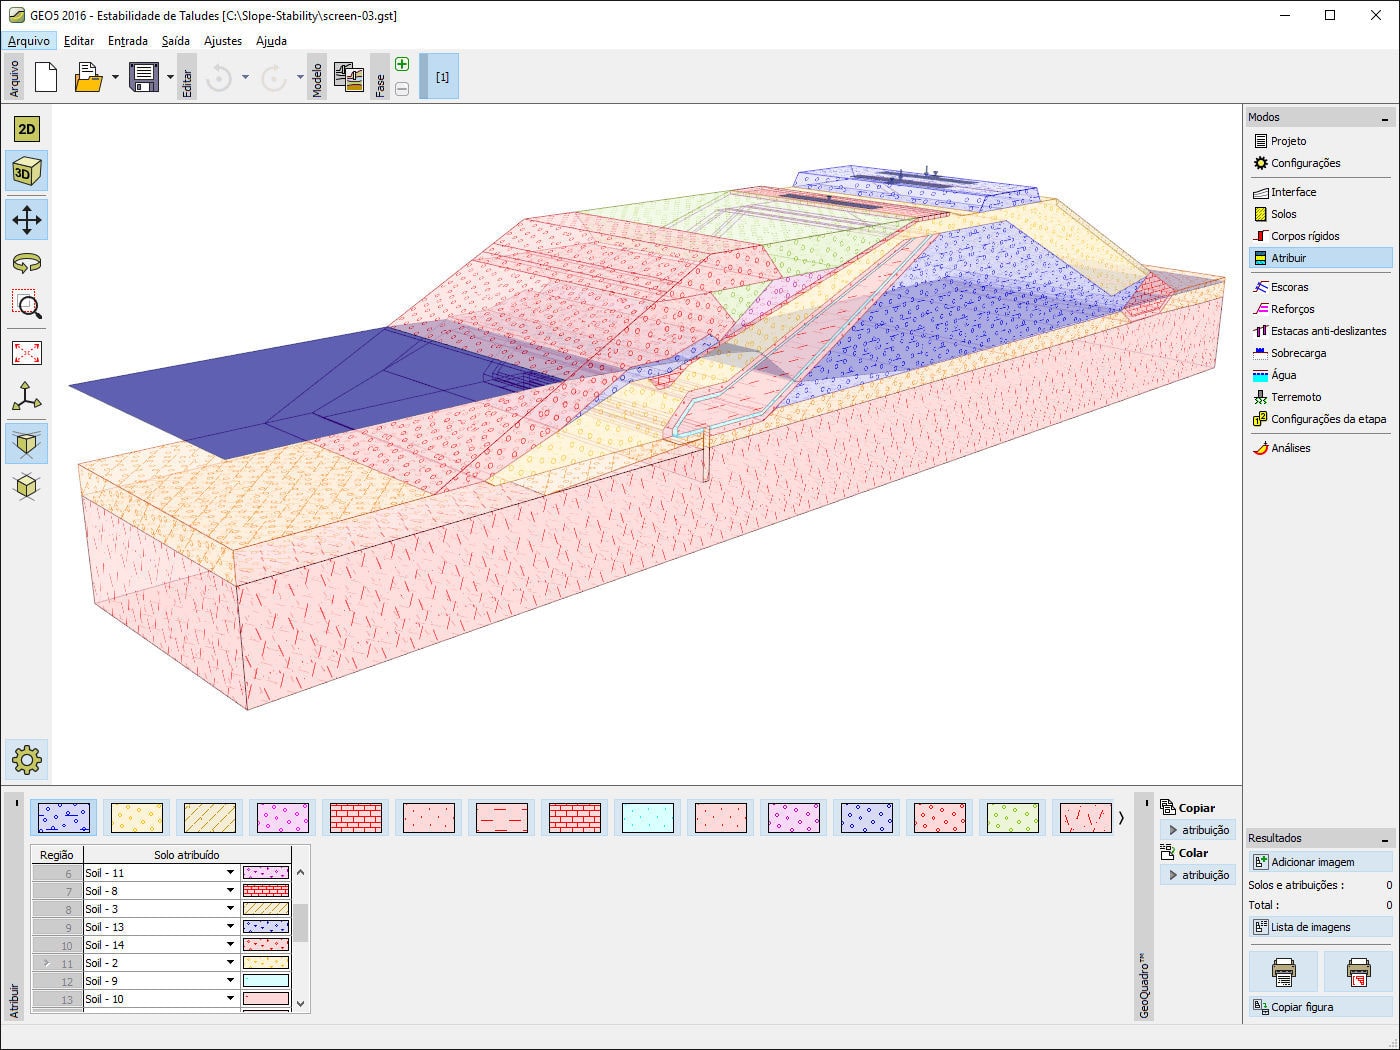Open the save options dropdown arrow

point(170,76)
